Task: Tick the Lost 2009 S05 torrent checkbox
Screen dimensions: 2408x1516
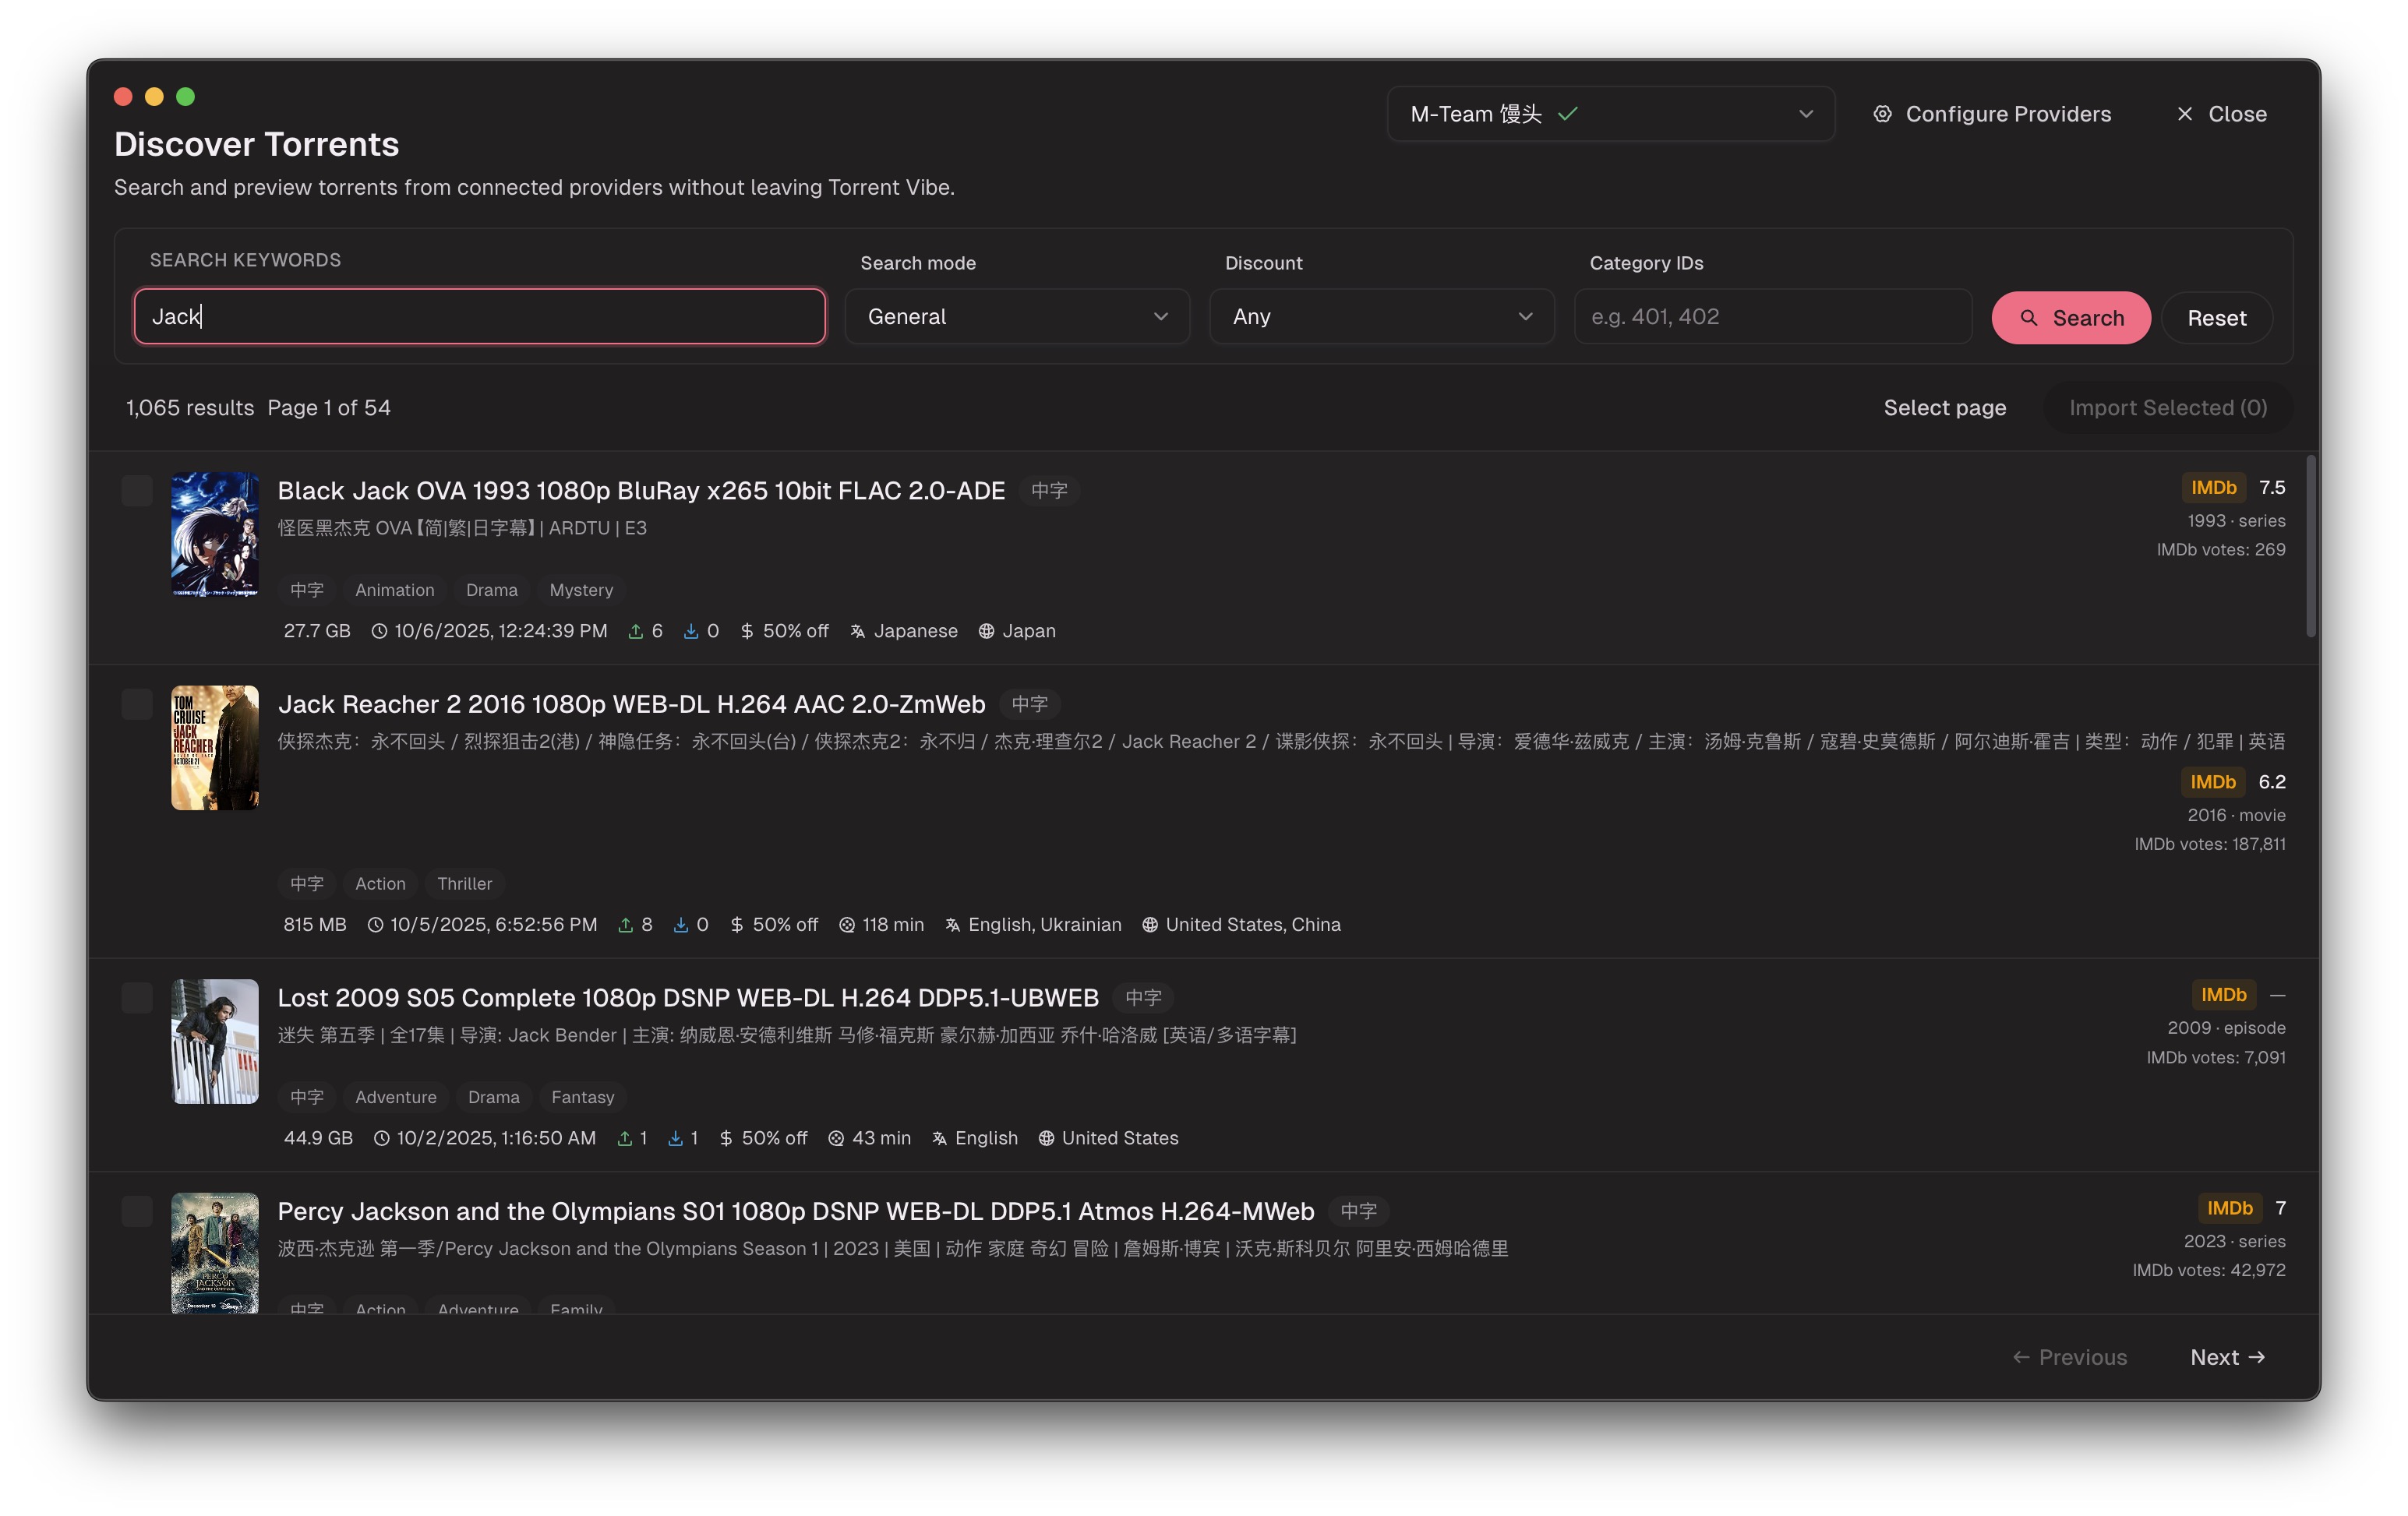Action: 137,998
